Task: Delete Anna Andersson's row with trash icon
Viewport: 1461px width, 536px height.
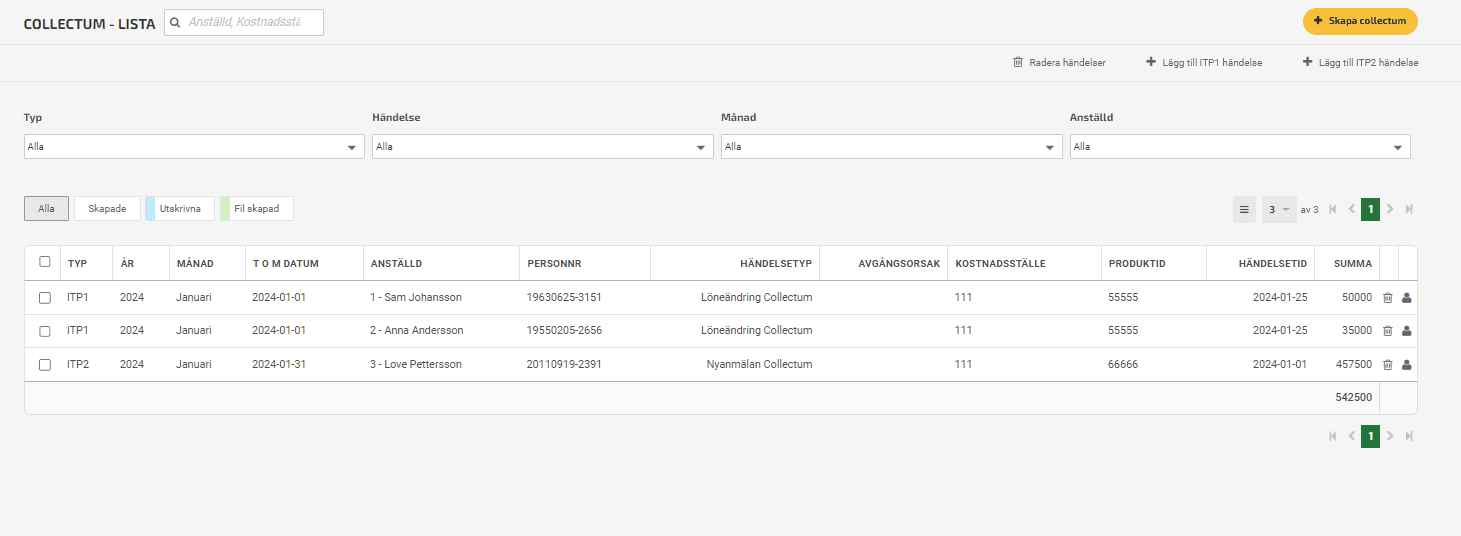Action: point(1387,331)
